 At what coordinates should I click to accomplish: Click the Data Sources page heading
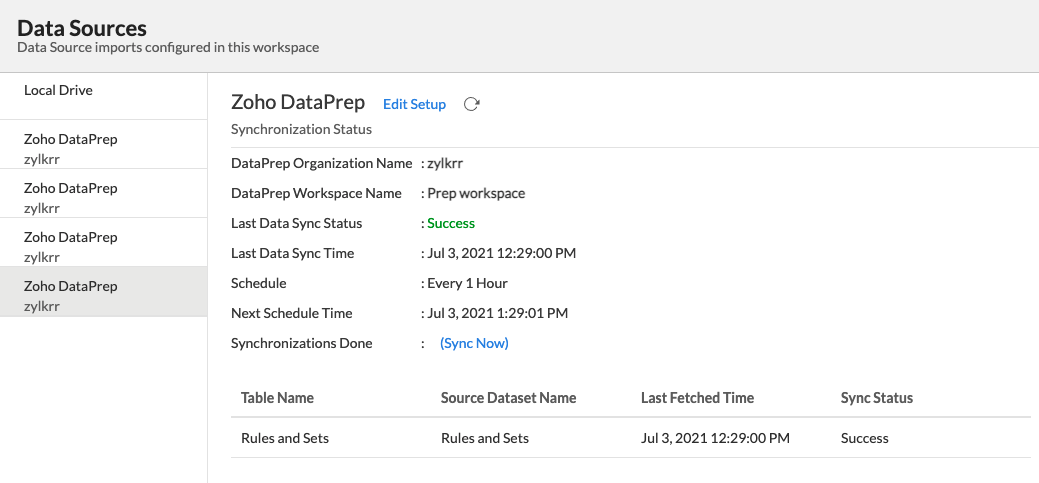(x=82, y=28)
